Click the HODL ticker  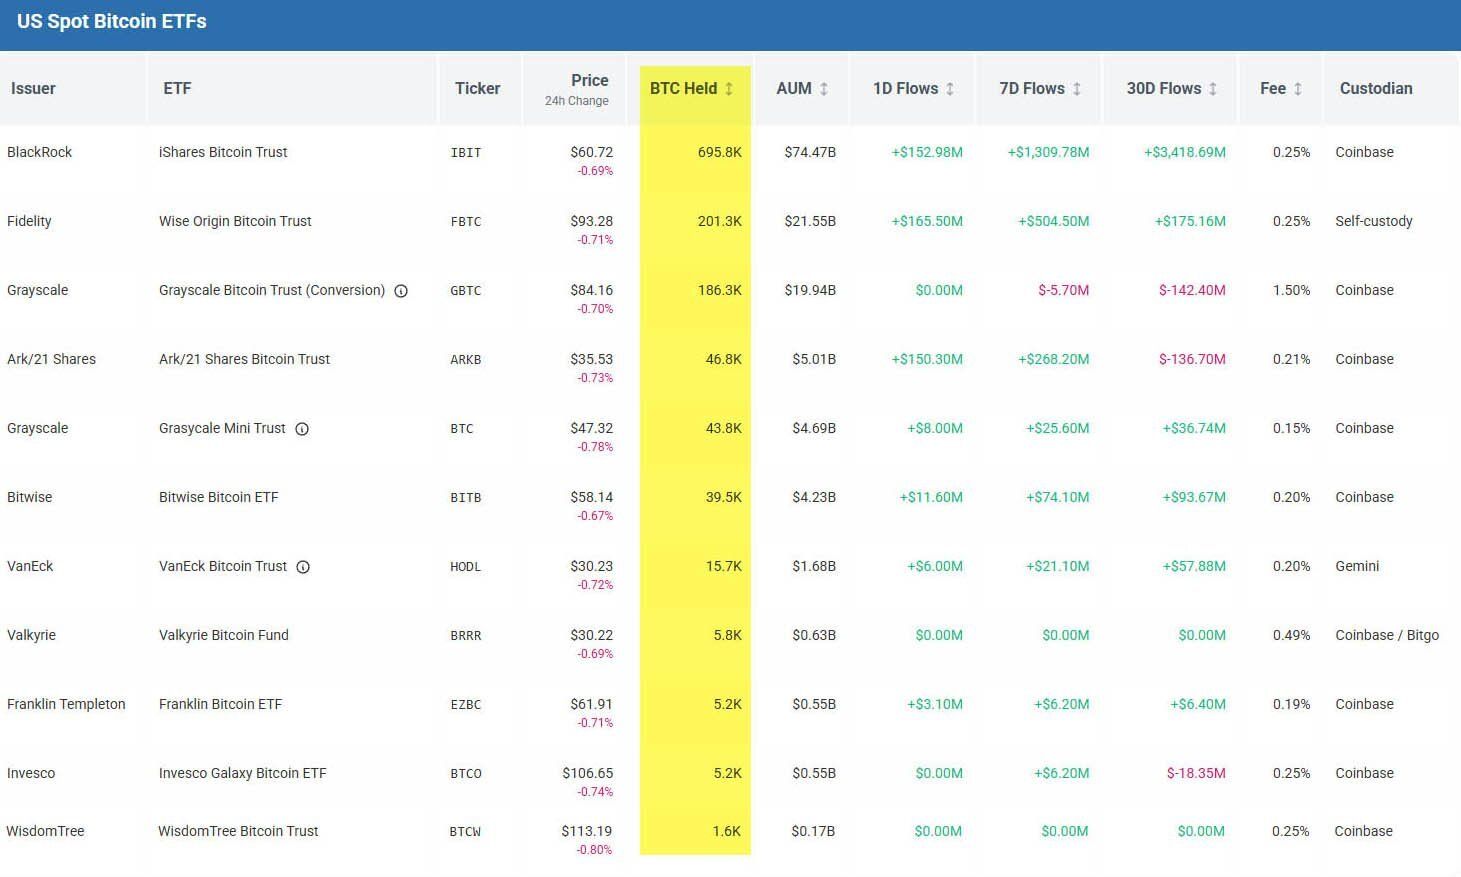pos(466,567)
